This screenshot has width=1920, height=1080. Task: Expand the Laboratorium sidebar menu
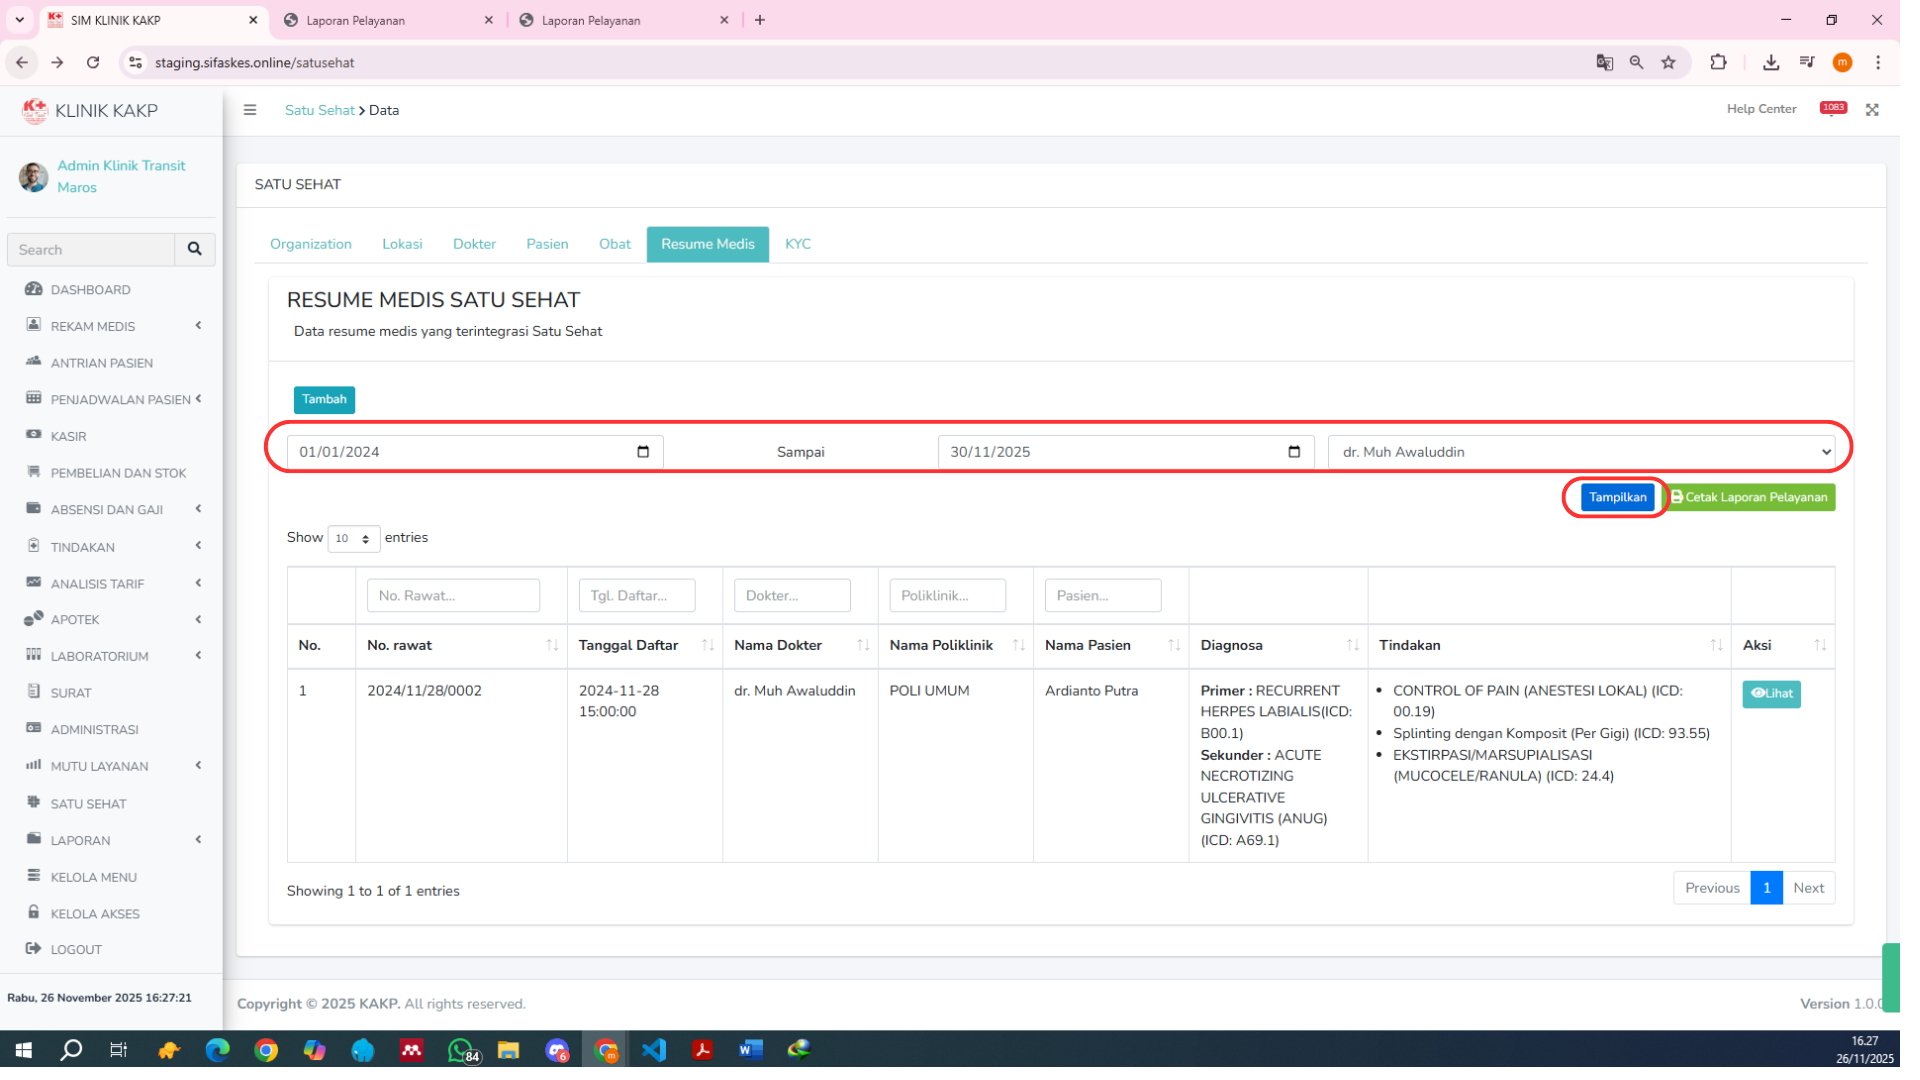(99, 657)
